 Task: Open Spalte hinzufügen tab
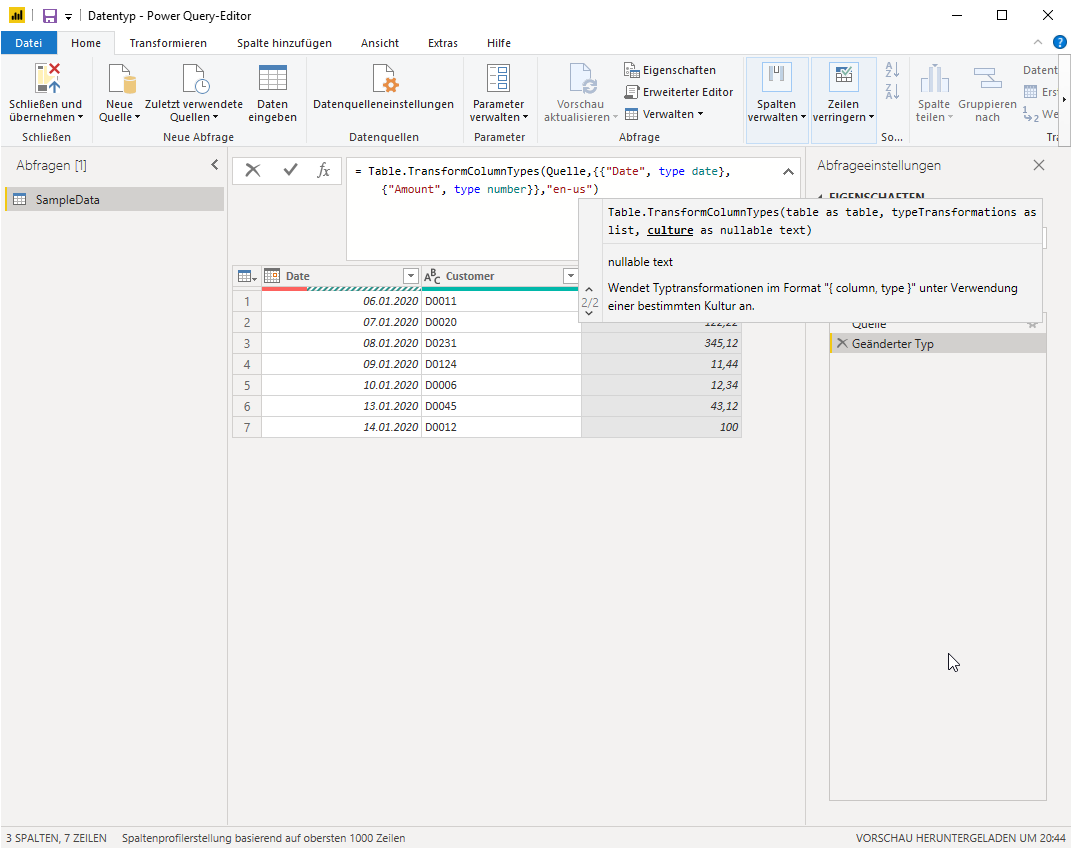pos(284,42)
